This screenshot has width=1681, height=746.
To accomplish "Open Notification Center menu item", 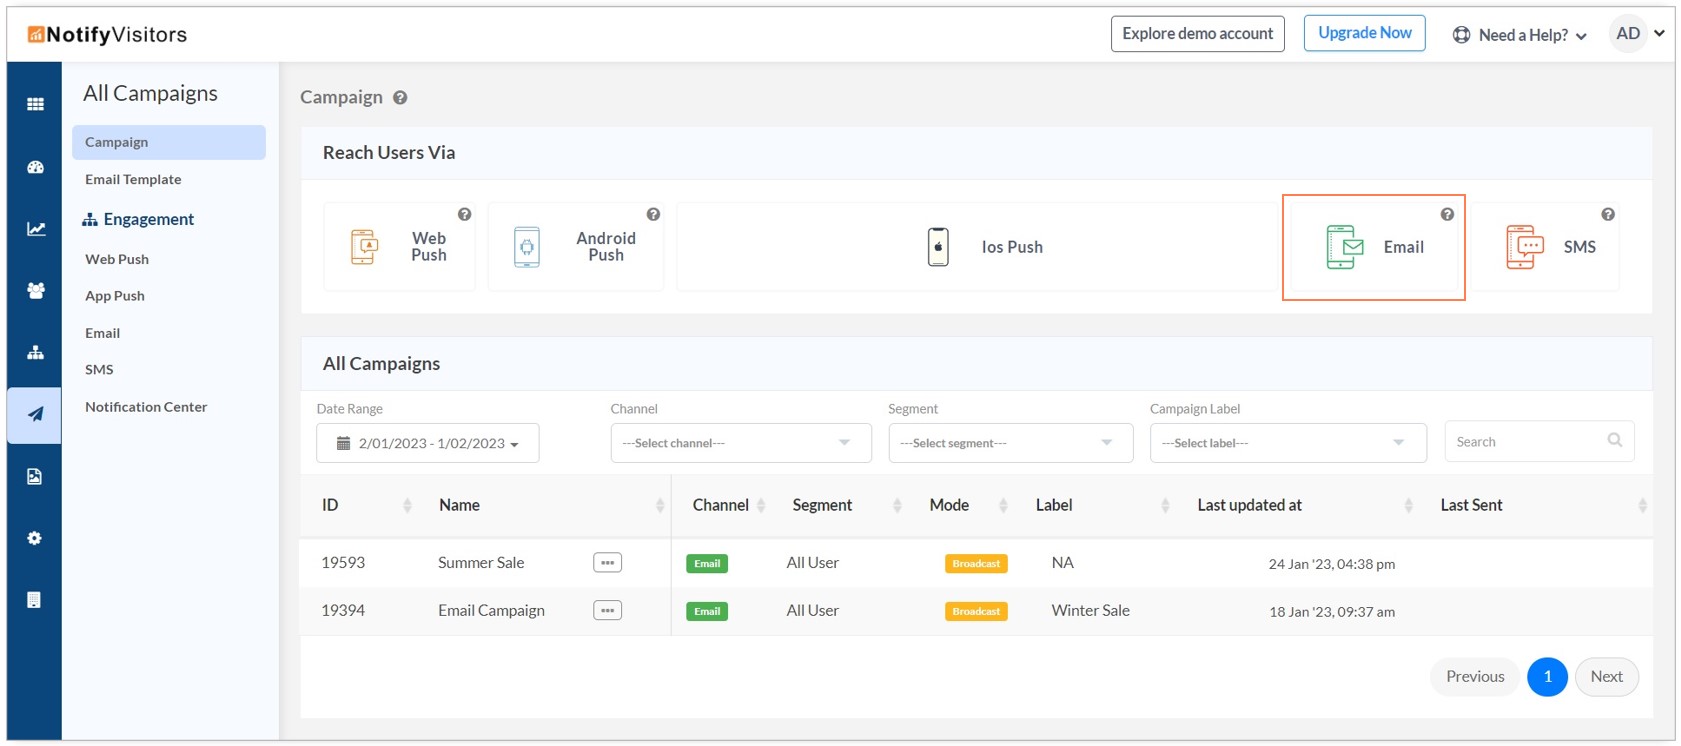I will [x=146, y=407].
